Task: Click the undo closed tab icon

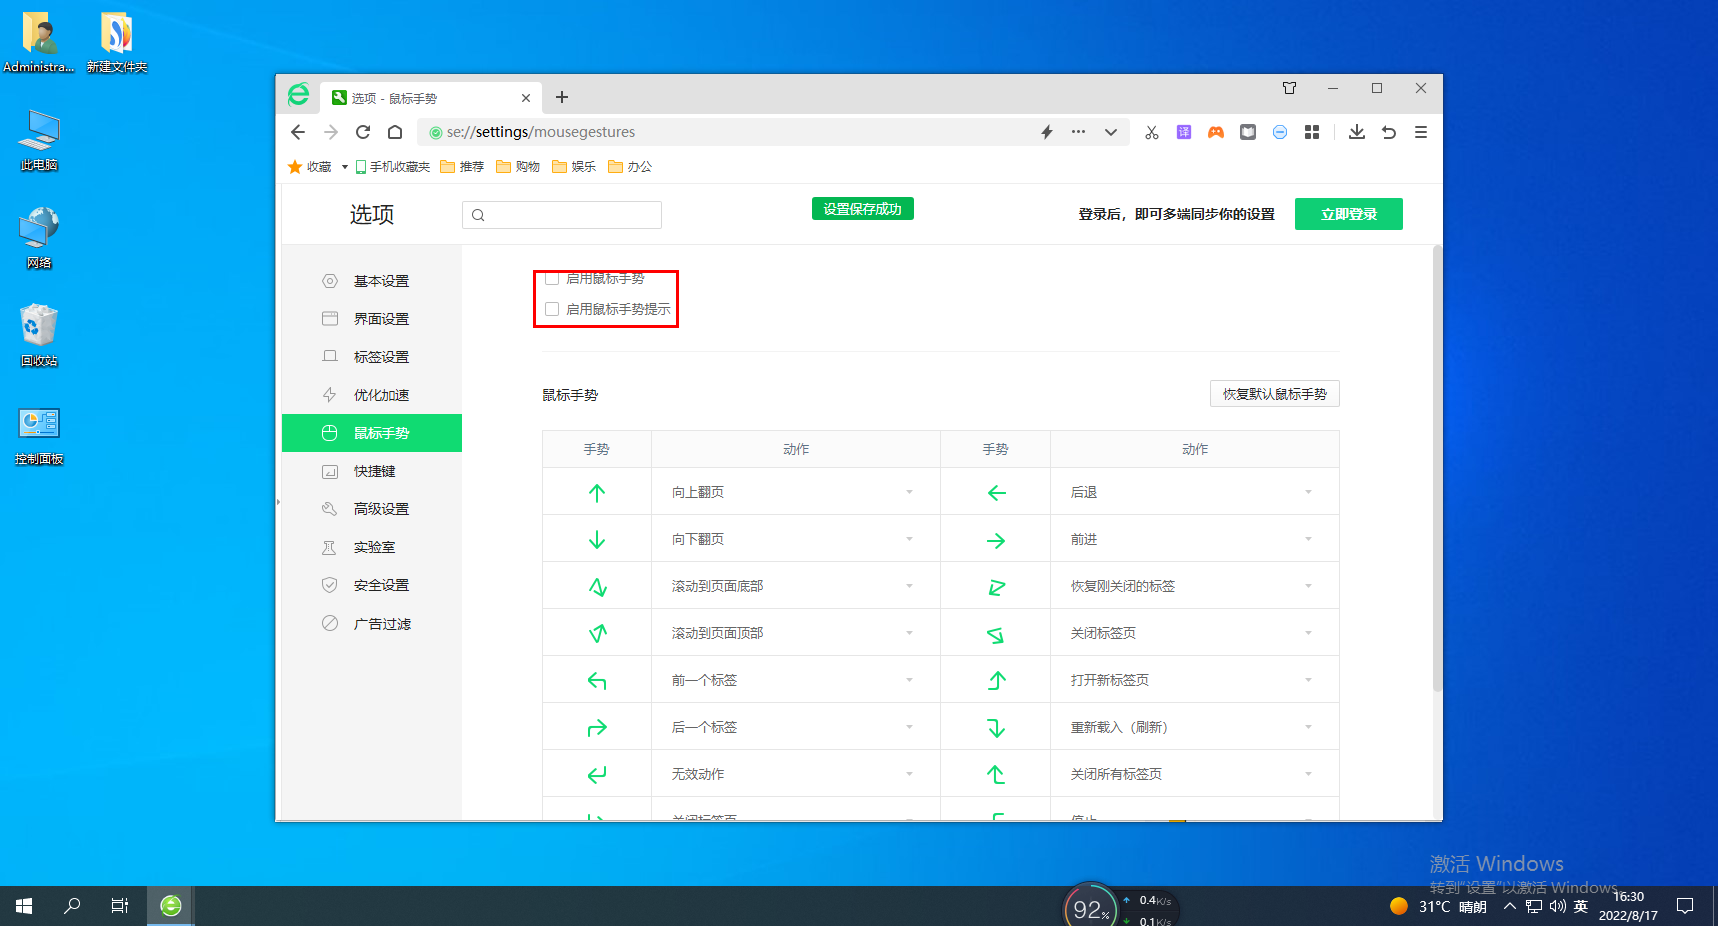Action: click(x=1389, y=132)
